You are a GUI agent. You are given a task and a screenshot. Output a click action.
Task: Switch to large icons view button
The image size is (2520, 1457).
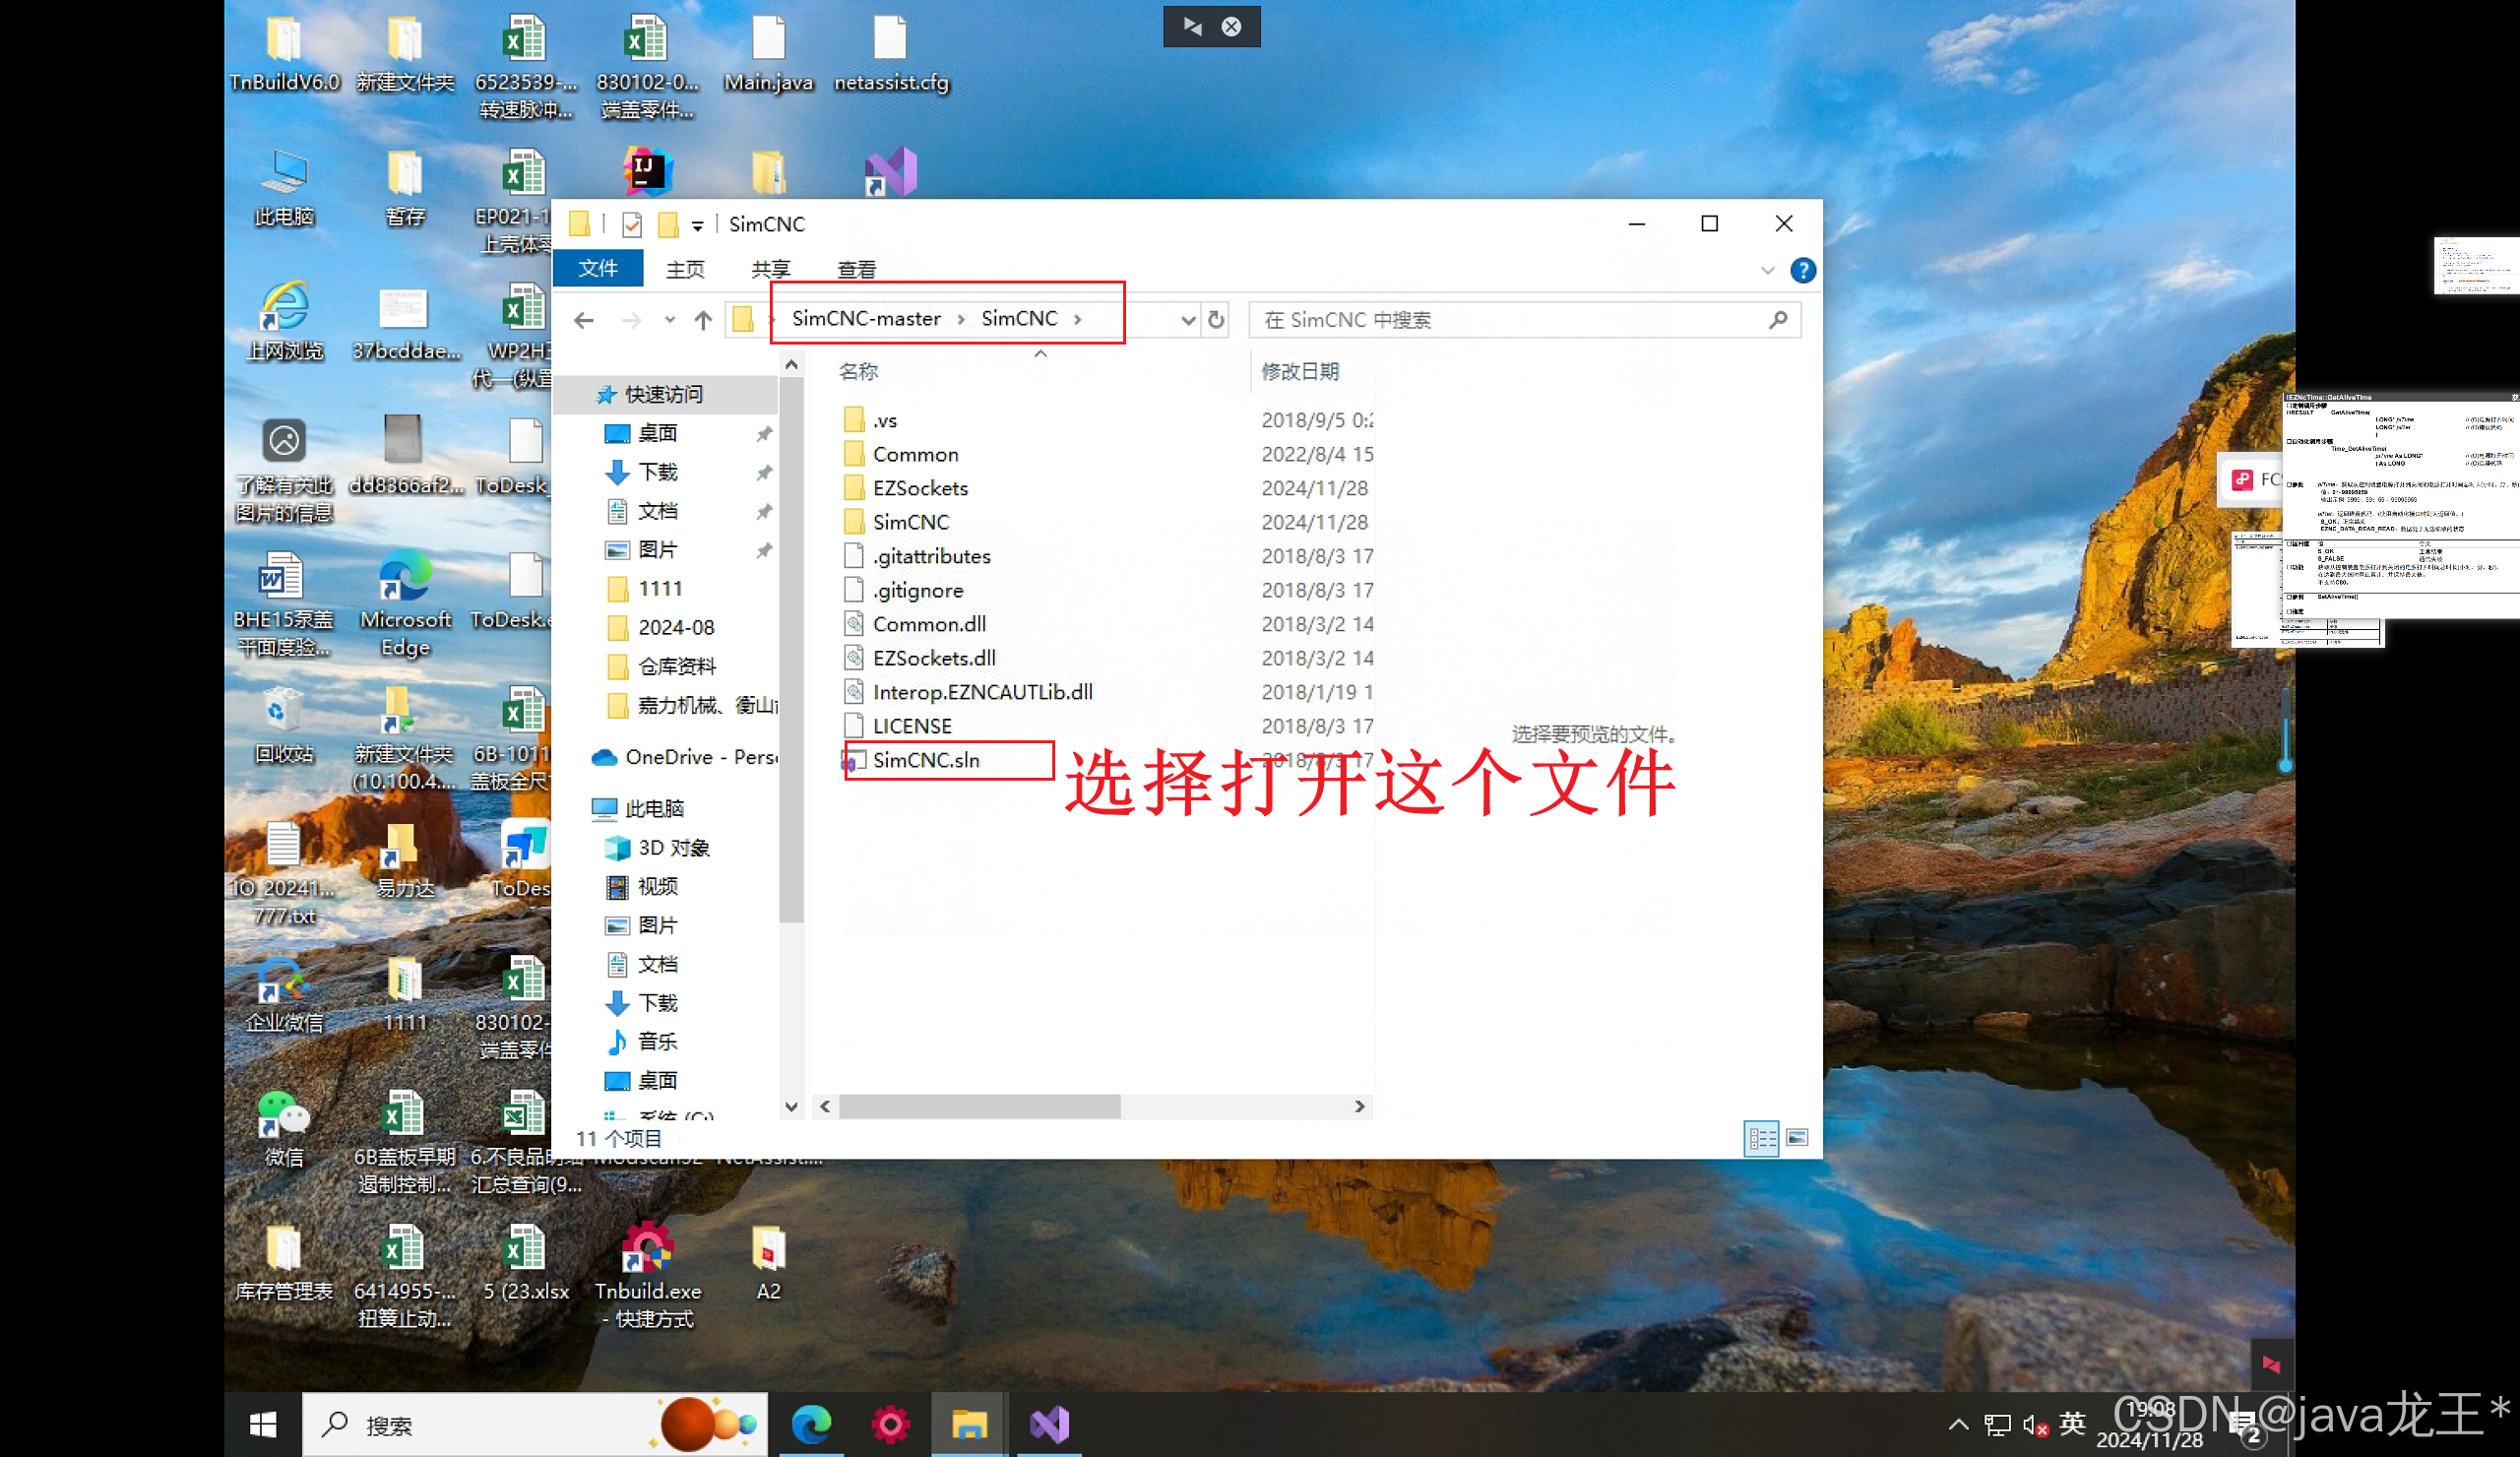(1797, 1138)
